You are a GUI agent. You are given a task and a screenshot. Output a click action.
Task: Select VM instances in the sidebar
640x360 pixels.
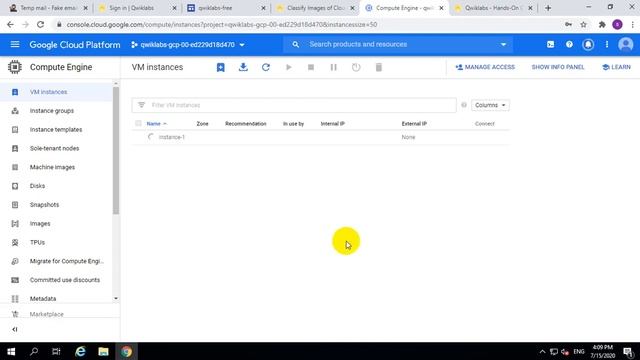(x=56, y=92)
